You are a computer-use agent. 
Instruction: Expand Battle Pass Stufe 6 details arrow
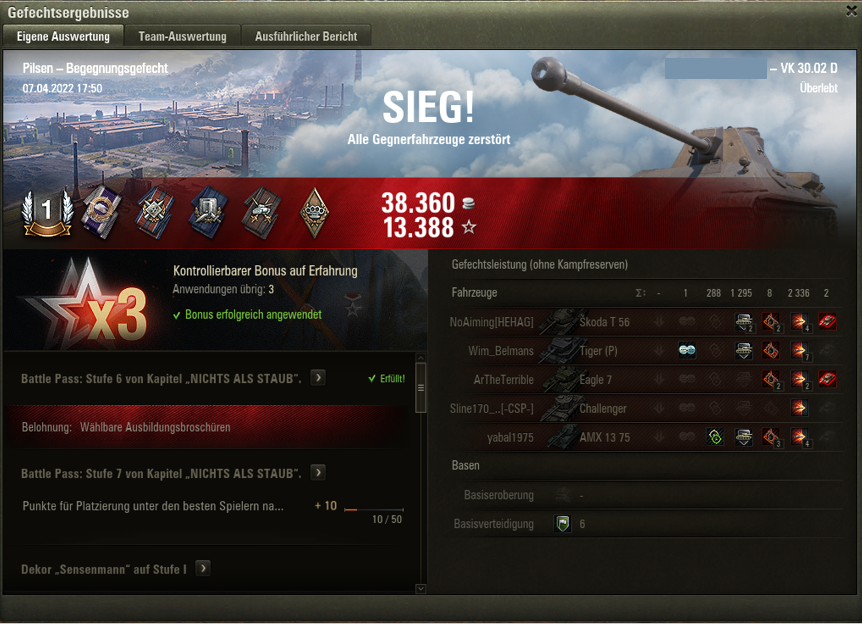318,378
